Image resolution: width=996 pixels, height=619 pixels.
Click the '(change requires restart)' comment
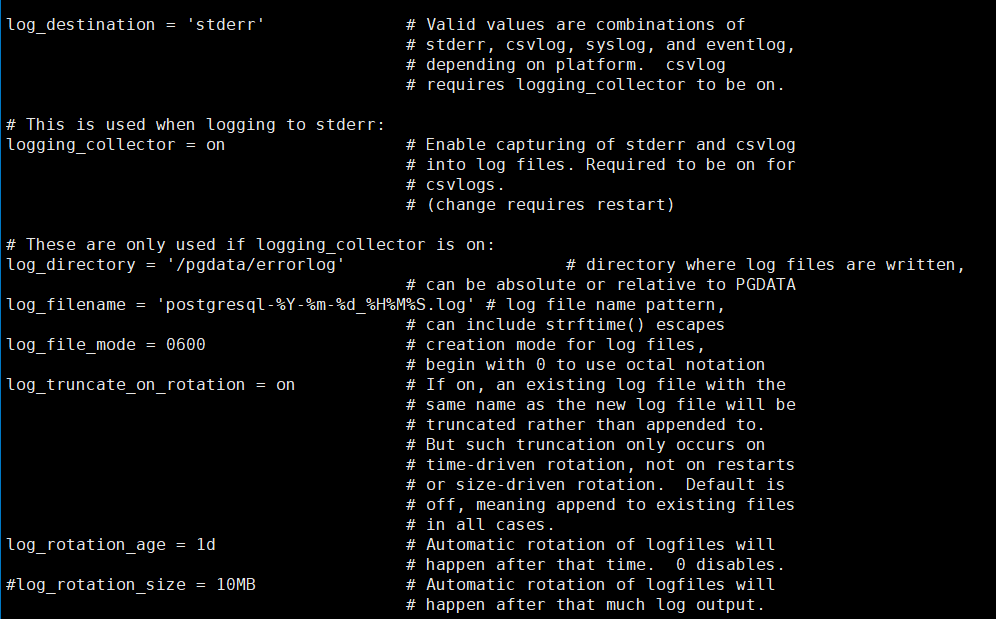[x=550, y=204]
